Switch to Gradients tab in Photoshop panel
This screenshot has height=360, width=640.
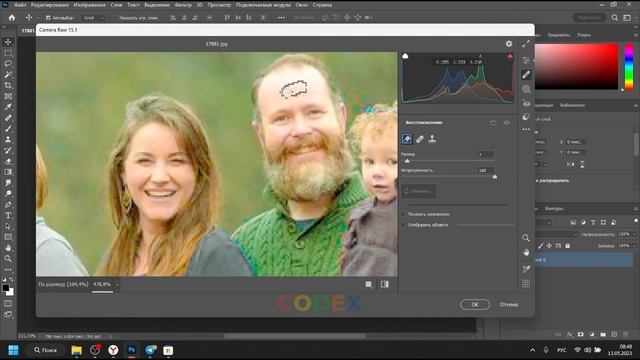[x=558, y=35]
